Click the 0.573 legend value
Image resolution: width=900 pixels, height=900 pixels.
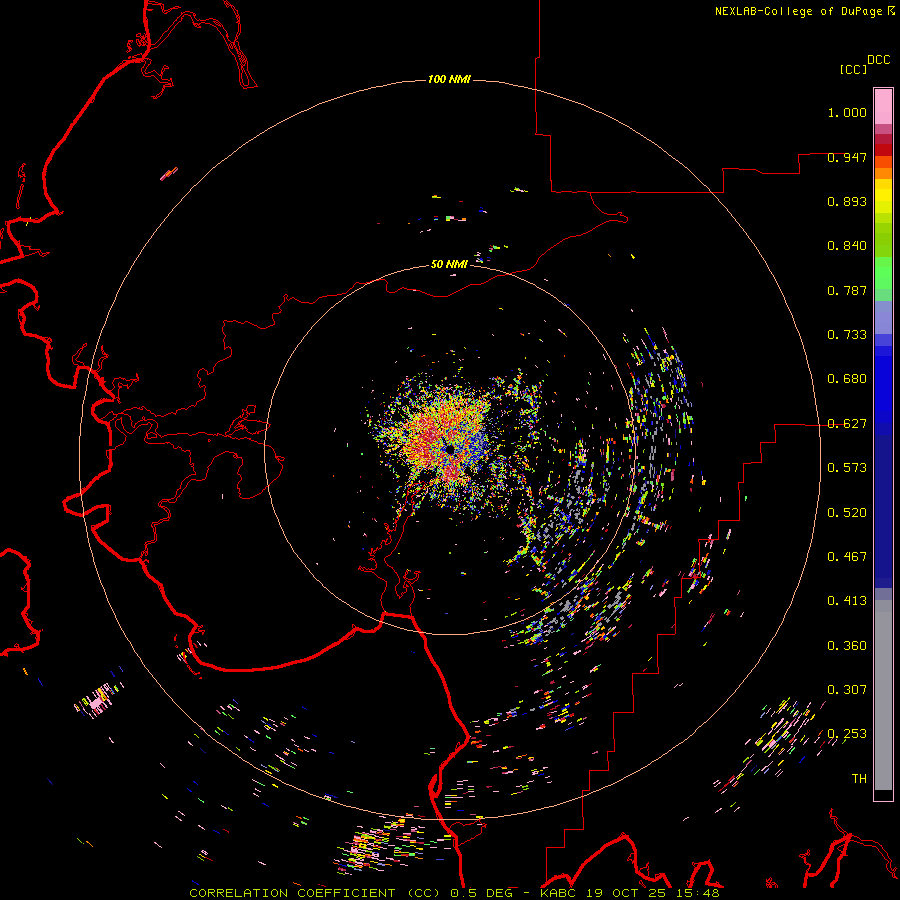847,468
